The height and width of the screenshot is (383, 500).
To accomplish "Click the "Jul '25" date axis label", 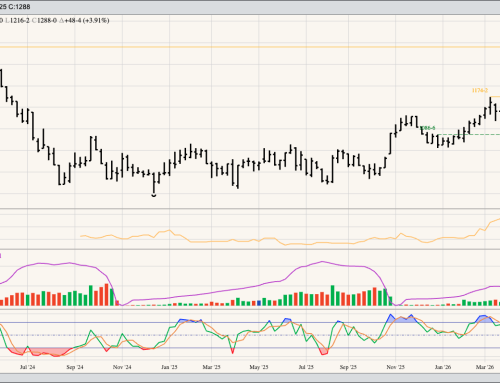I will coord(306,367).
